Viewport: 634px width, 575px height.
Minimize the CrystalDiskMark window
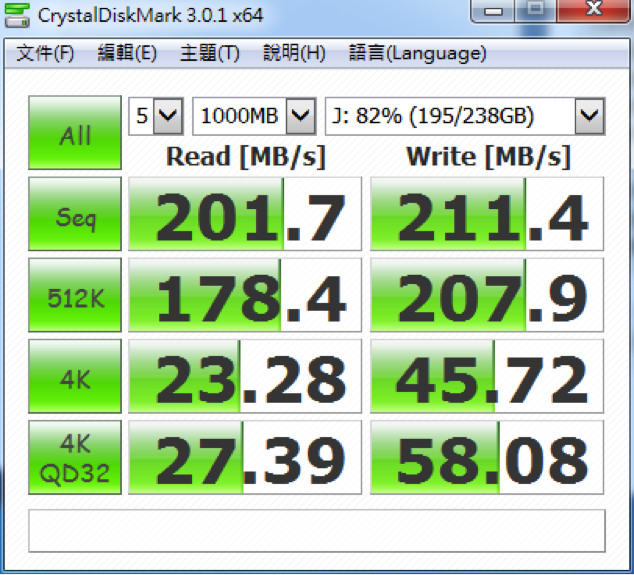493,11
